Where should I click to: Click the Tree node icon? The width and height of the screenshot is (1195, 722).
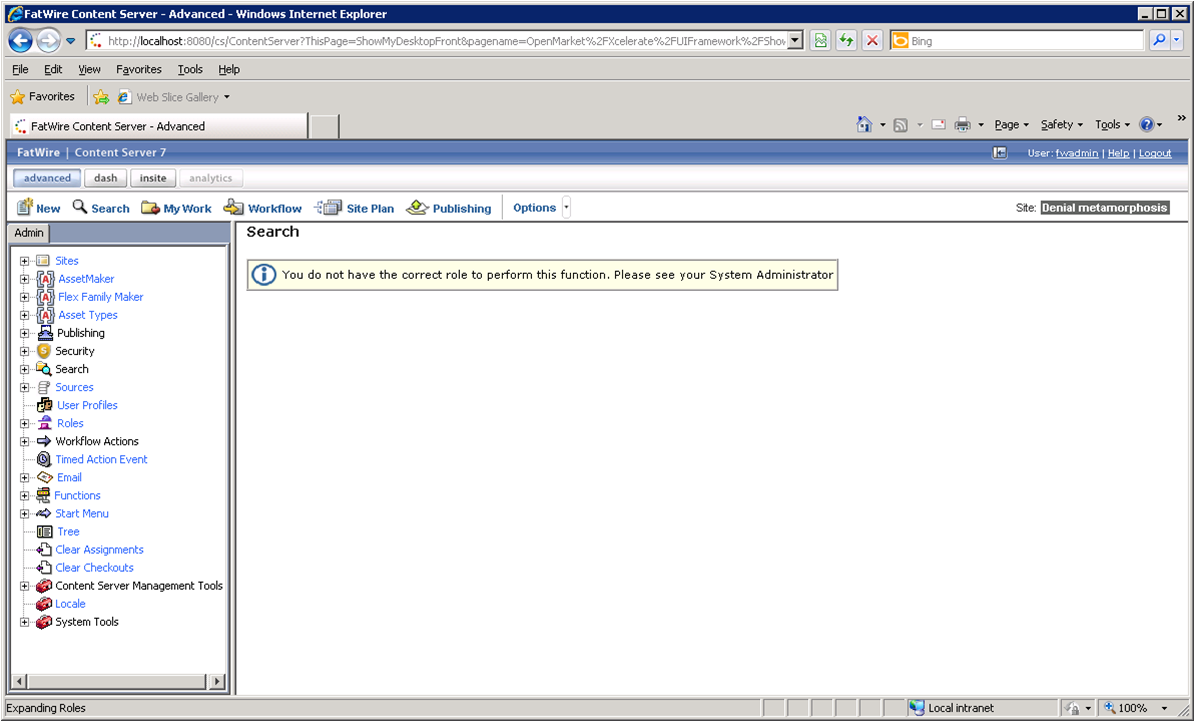point(45,531)
